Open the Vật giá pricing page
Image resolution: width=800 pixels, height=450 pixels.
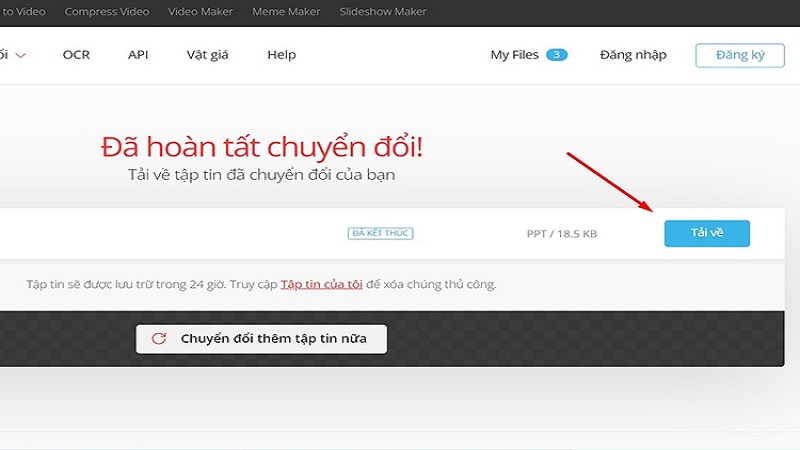208,55
